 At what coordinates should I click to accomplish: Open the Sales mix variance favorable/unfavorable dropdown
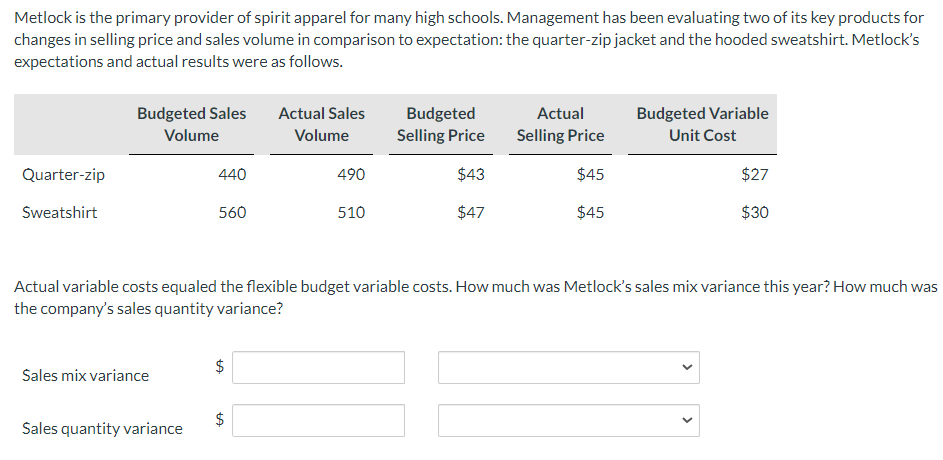[x=568, y=368]
